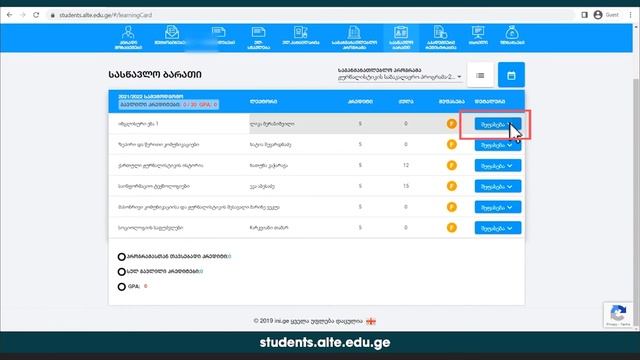The height and width of the screenshot is (360, 640).
Task: Click the score value 15
Action: pyautogui.click(x=405, y=186)
